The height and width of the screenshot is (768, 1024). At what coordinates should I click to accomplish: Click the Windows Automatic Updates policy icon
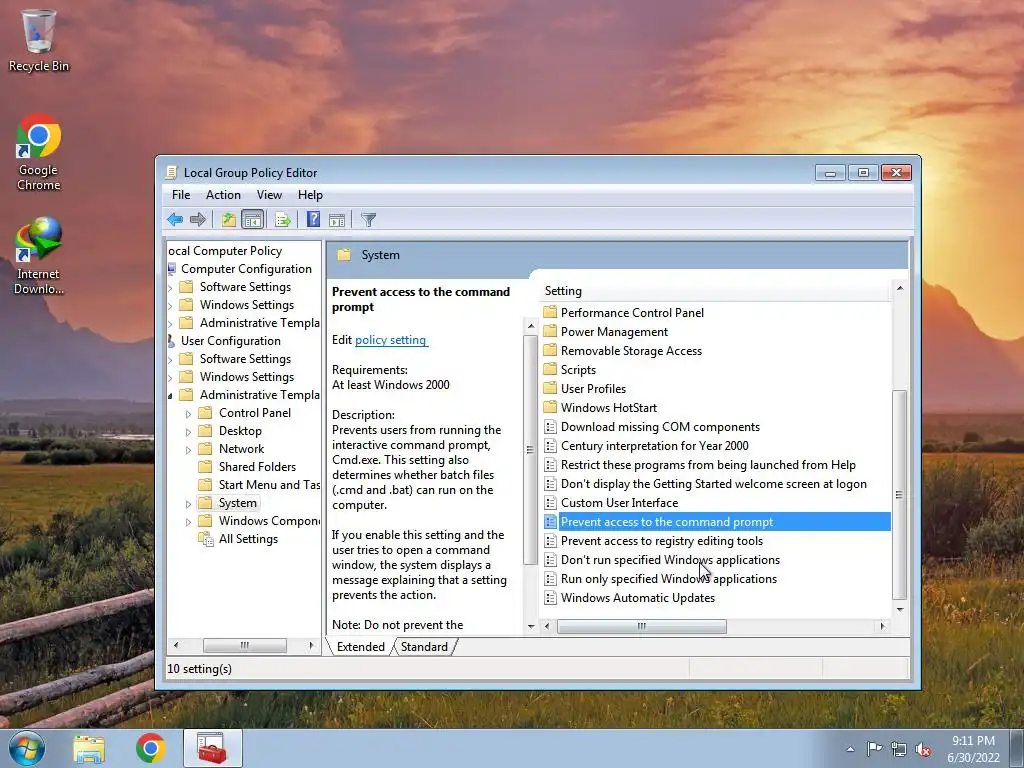coord(550,597)
